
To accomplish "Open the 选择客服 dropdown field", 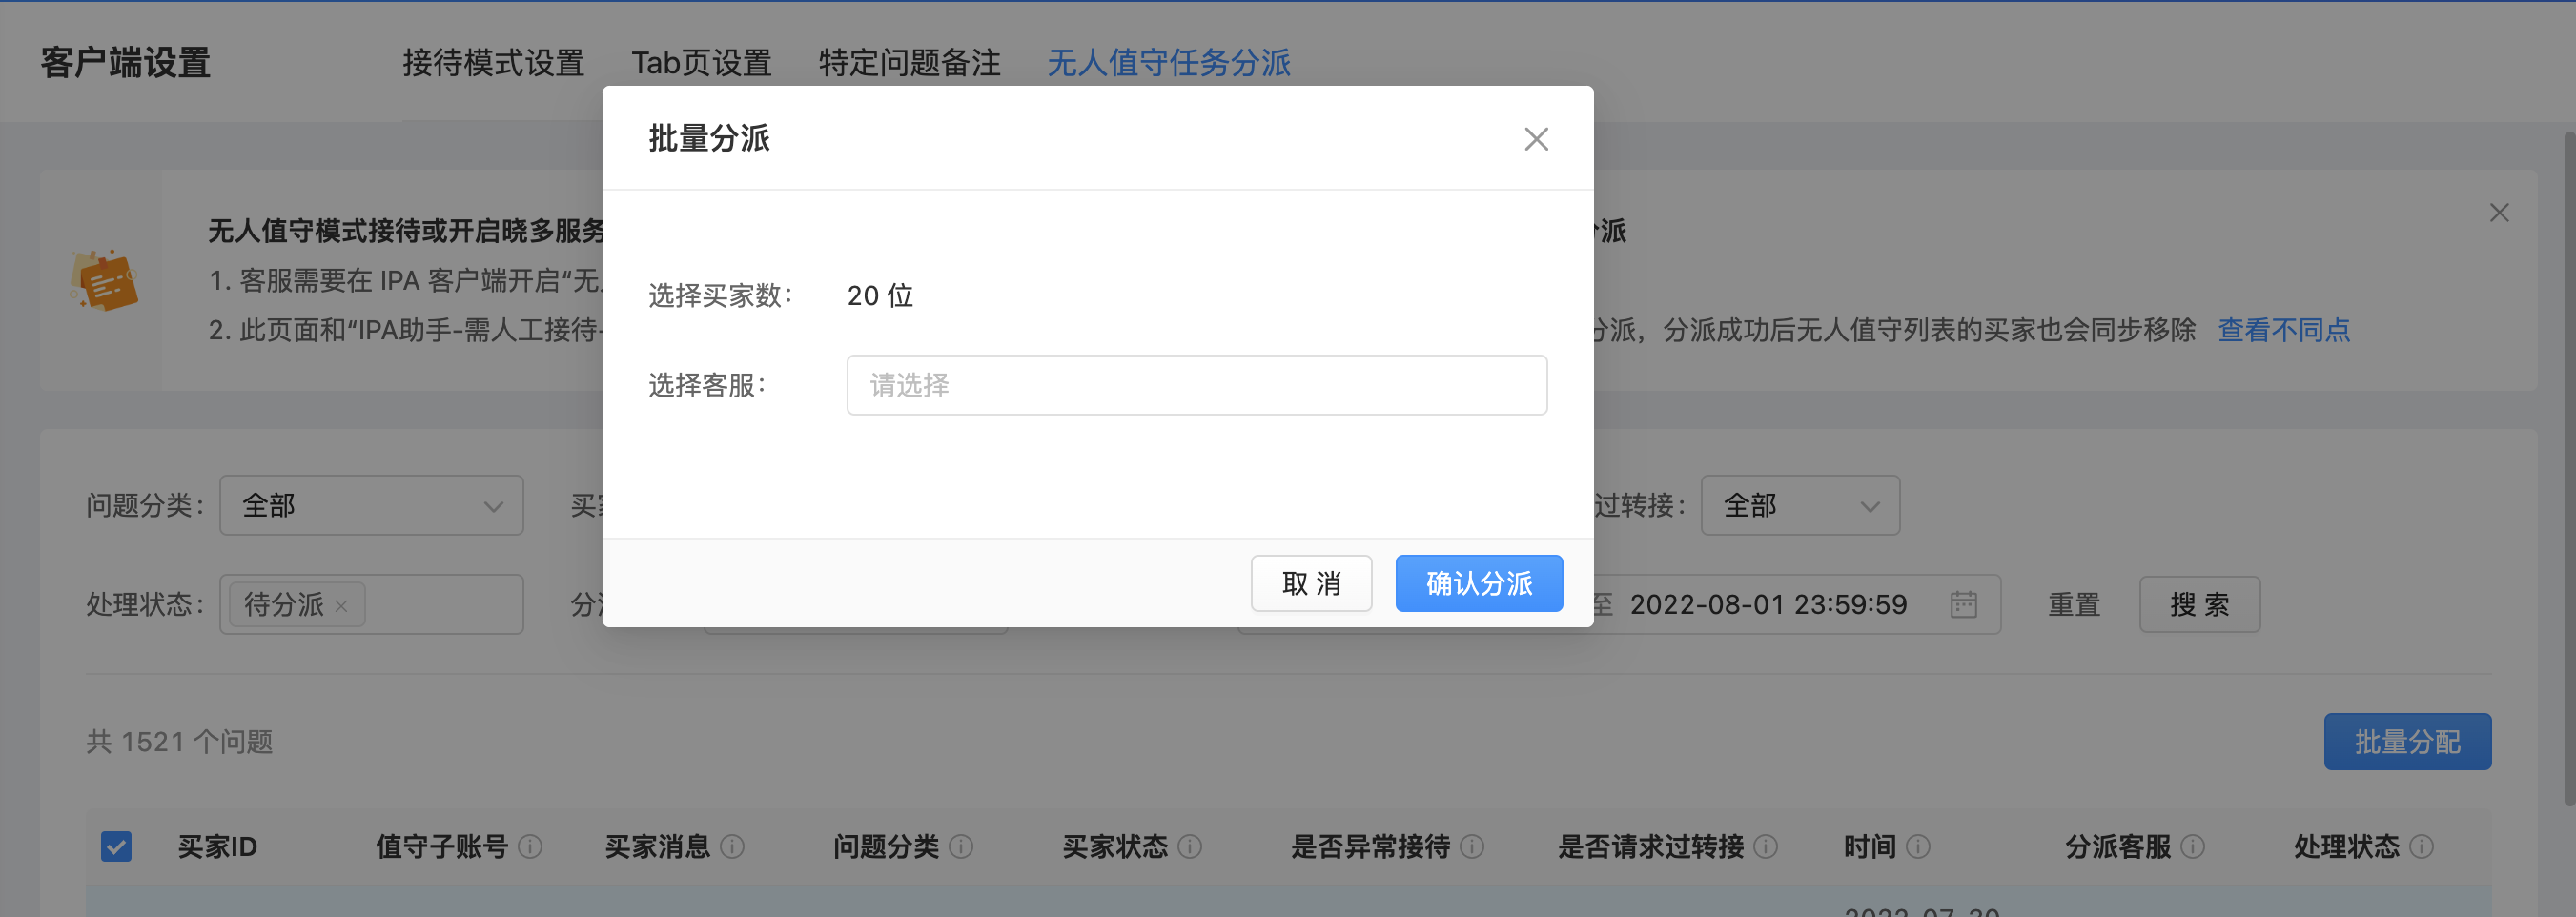I will [1197, 385].
